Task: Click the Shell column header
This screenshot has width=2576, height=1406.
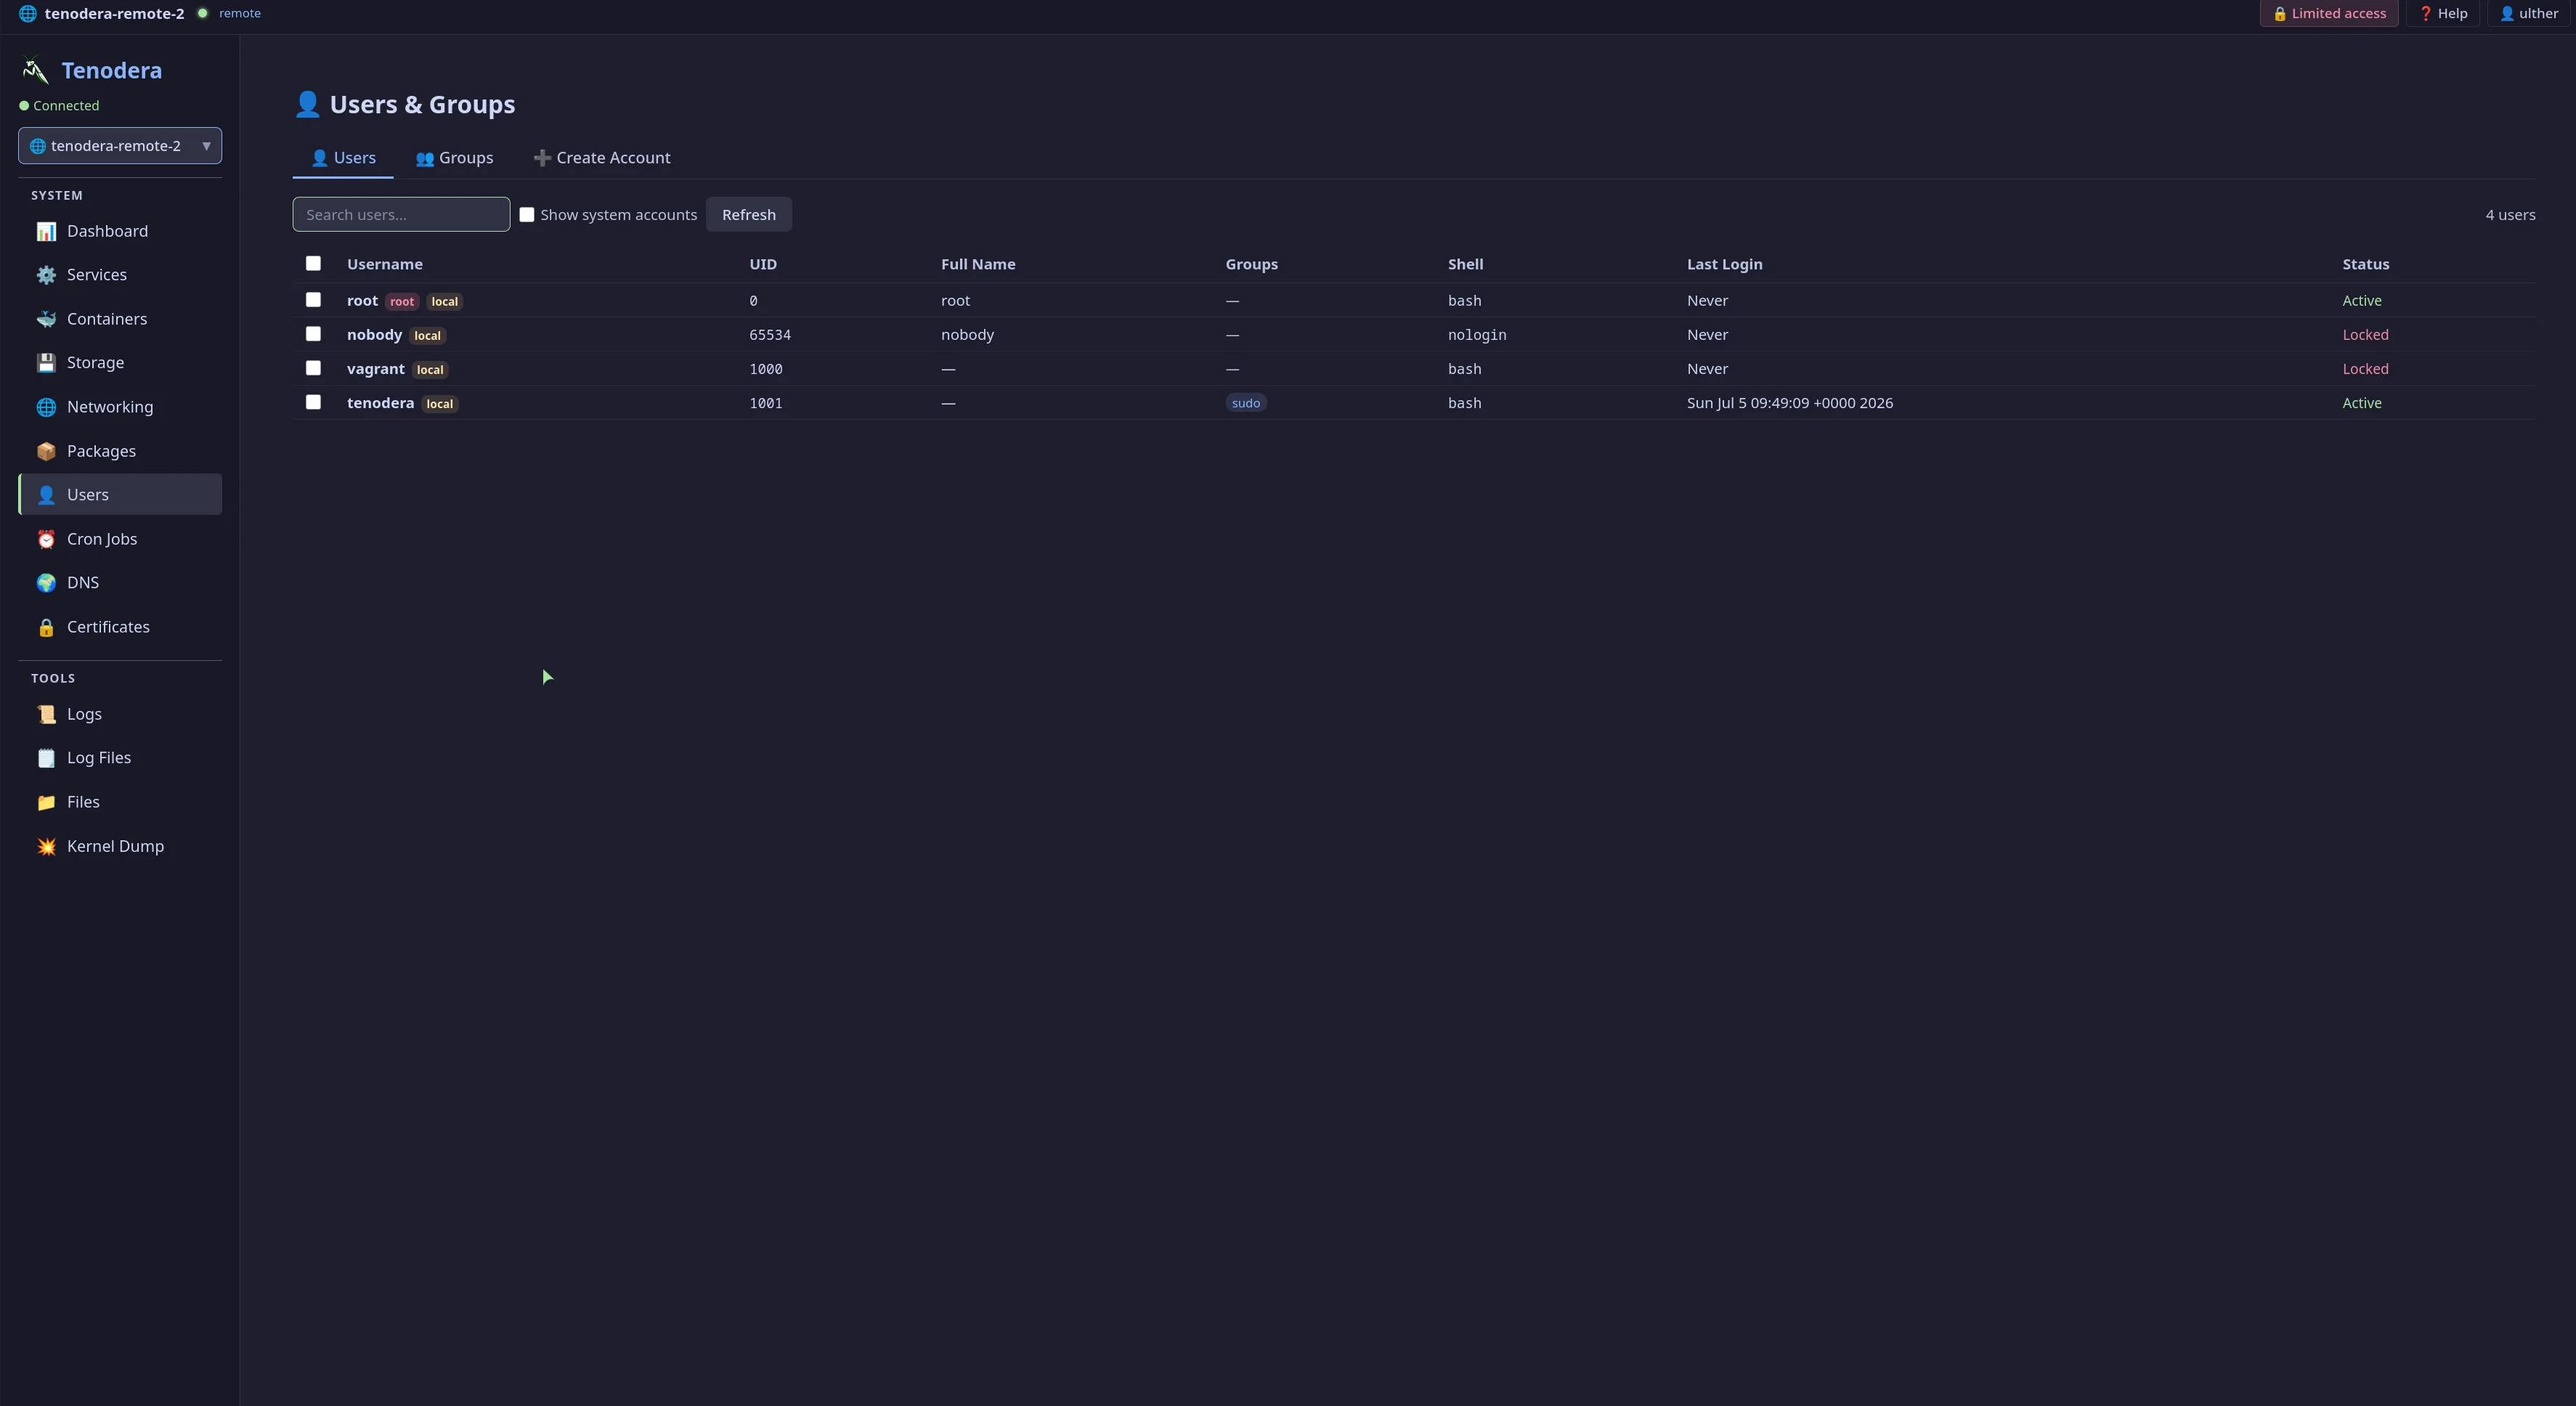Action: pyautogui.click(x=1466, y=264)
